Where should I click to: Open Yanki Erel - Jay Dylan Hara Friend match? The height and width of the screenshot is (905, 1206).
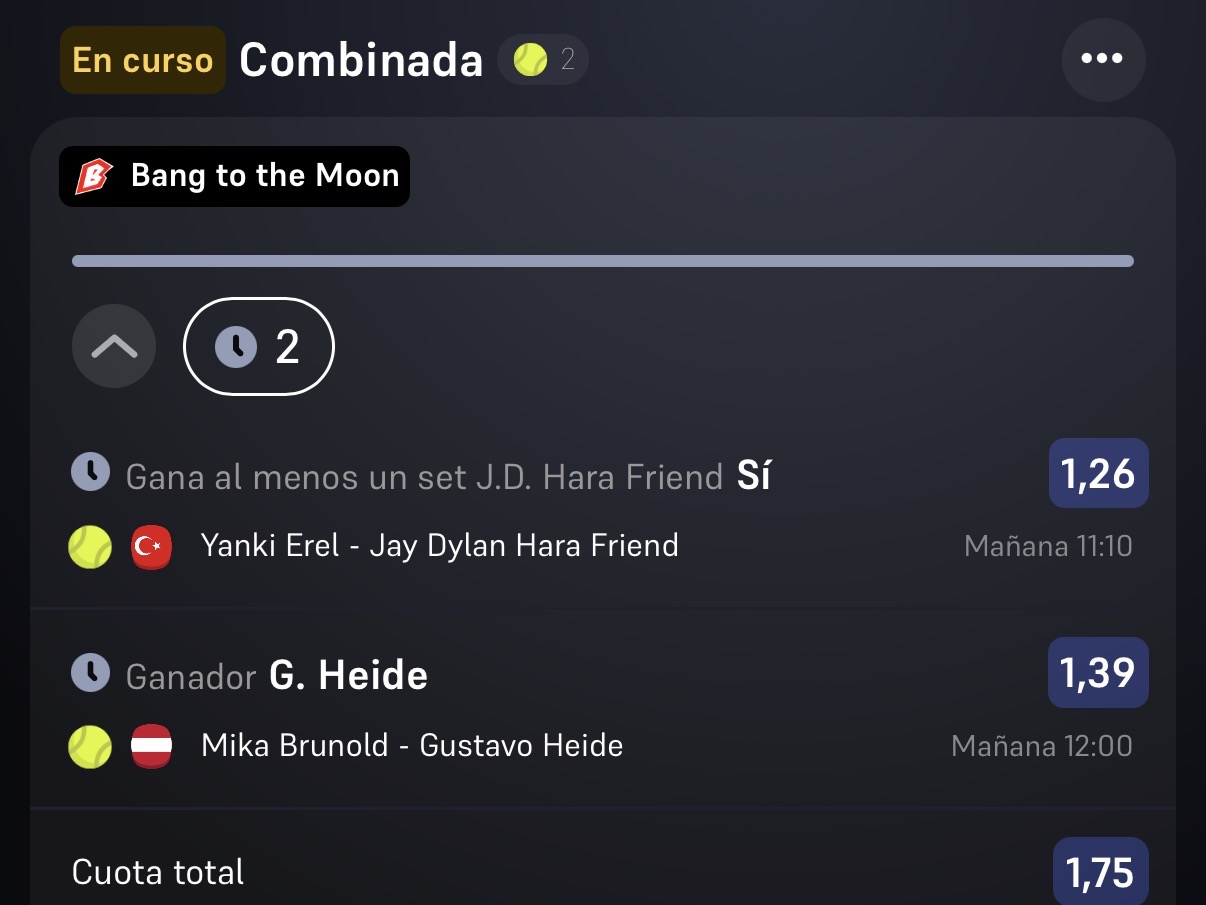[x=440, y=546]
